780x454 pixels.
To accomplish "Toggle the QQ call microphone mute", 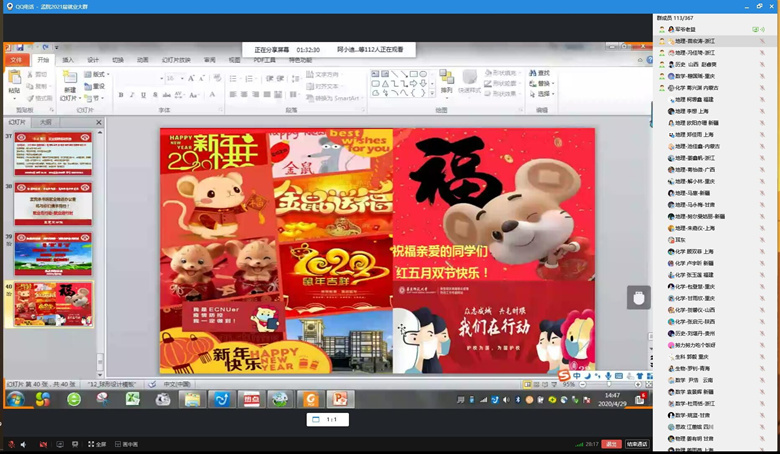I will click(x=11, y=444).
